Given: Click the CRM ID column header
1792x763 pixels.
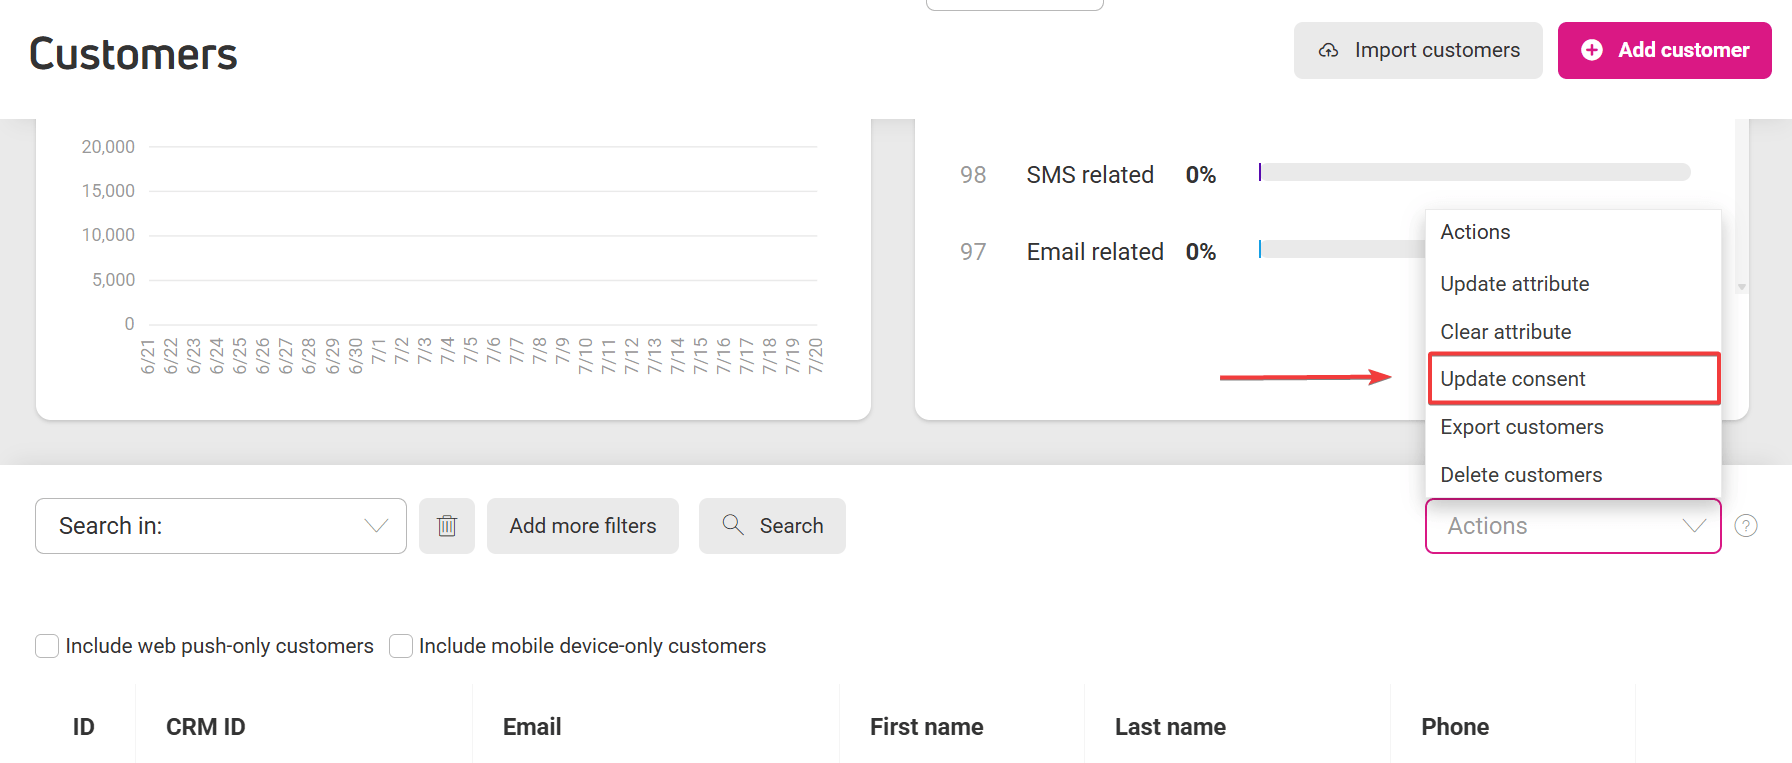Looking at the screenshot, I should coord(206,727).
